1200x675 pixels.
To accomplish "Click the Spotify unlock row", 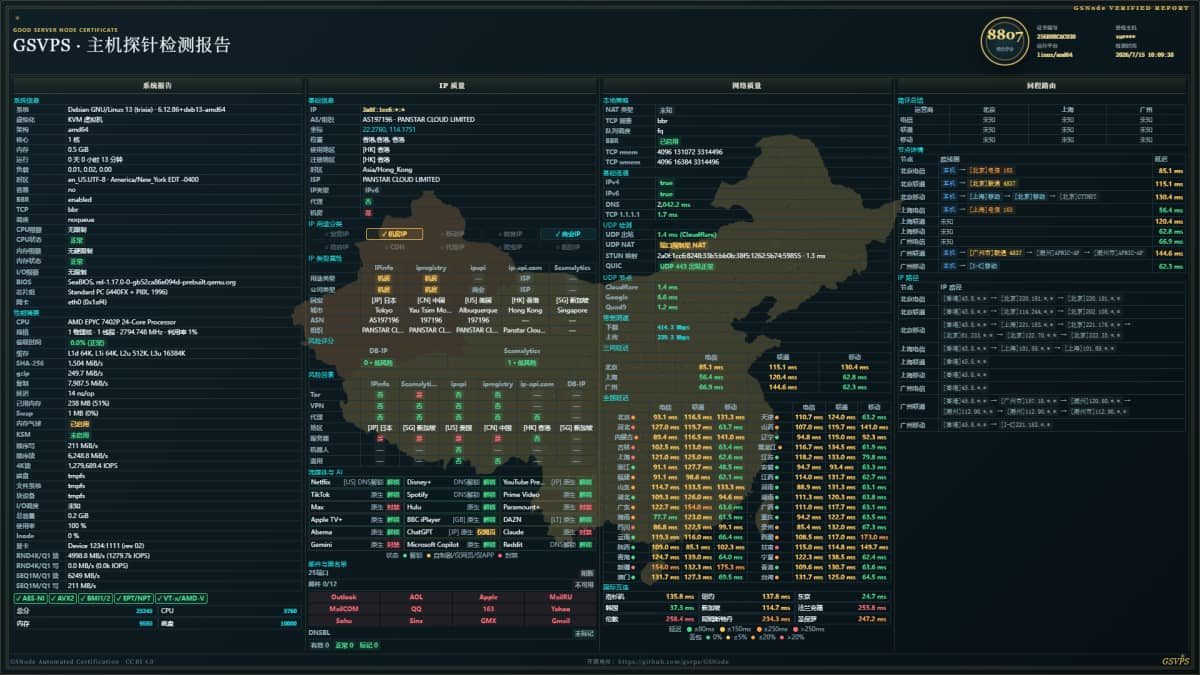I will 451,494.
